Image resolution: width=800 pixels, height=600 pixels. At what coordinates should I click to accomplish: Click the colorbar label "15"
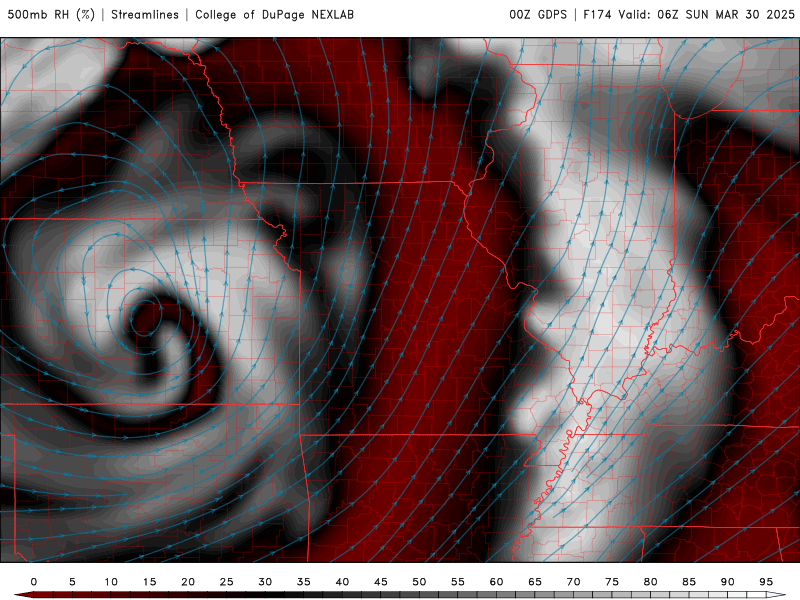coord(149,582)
